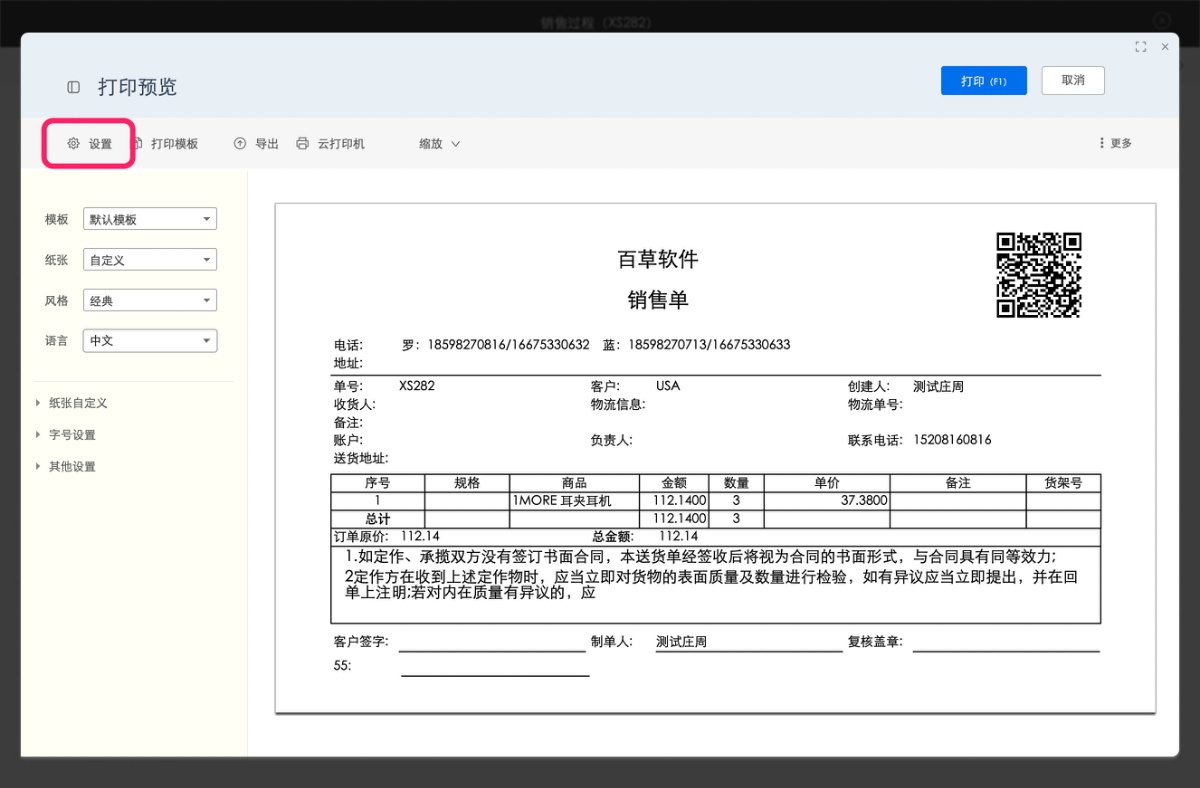This screenshot has height=788, width=1200.
Task: Click the 物流单号 label
Action: 875,405
